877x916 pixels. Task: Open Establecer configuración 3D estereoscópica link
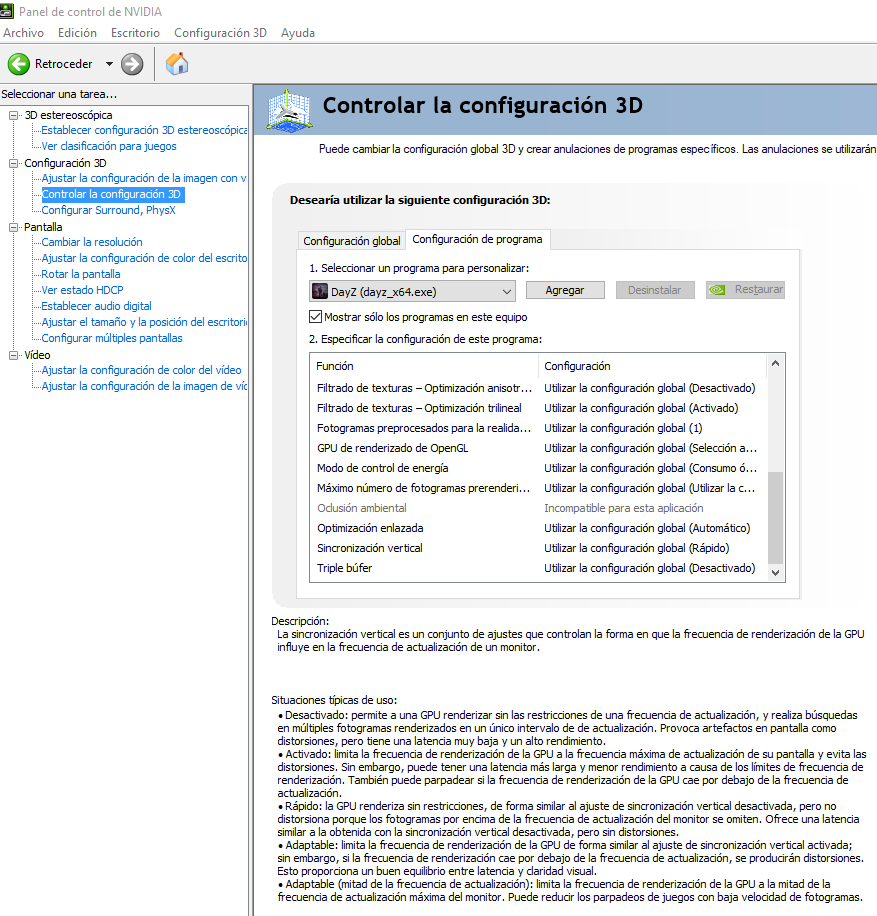click(144, 130)
